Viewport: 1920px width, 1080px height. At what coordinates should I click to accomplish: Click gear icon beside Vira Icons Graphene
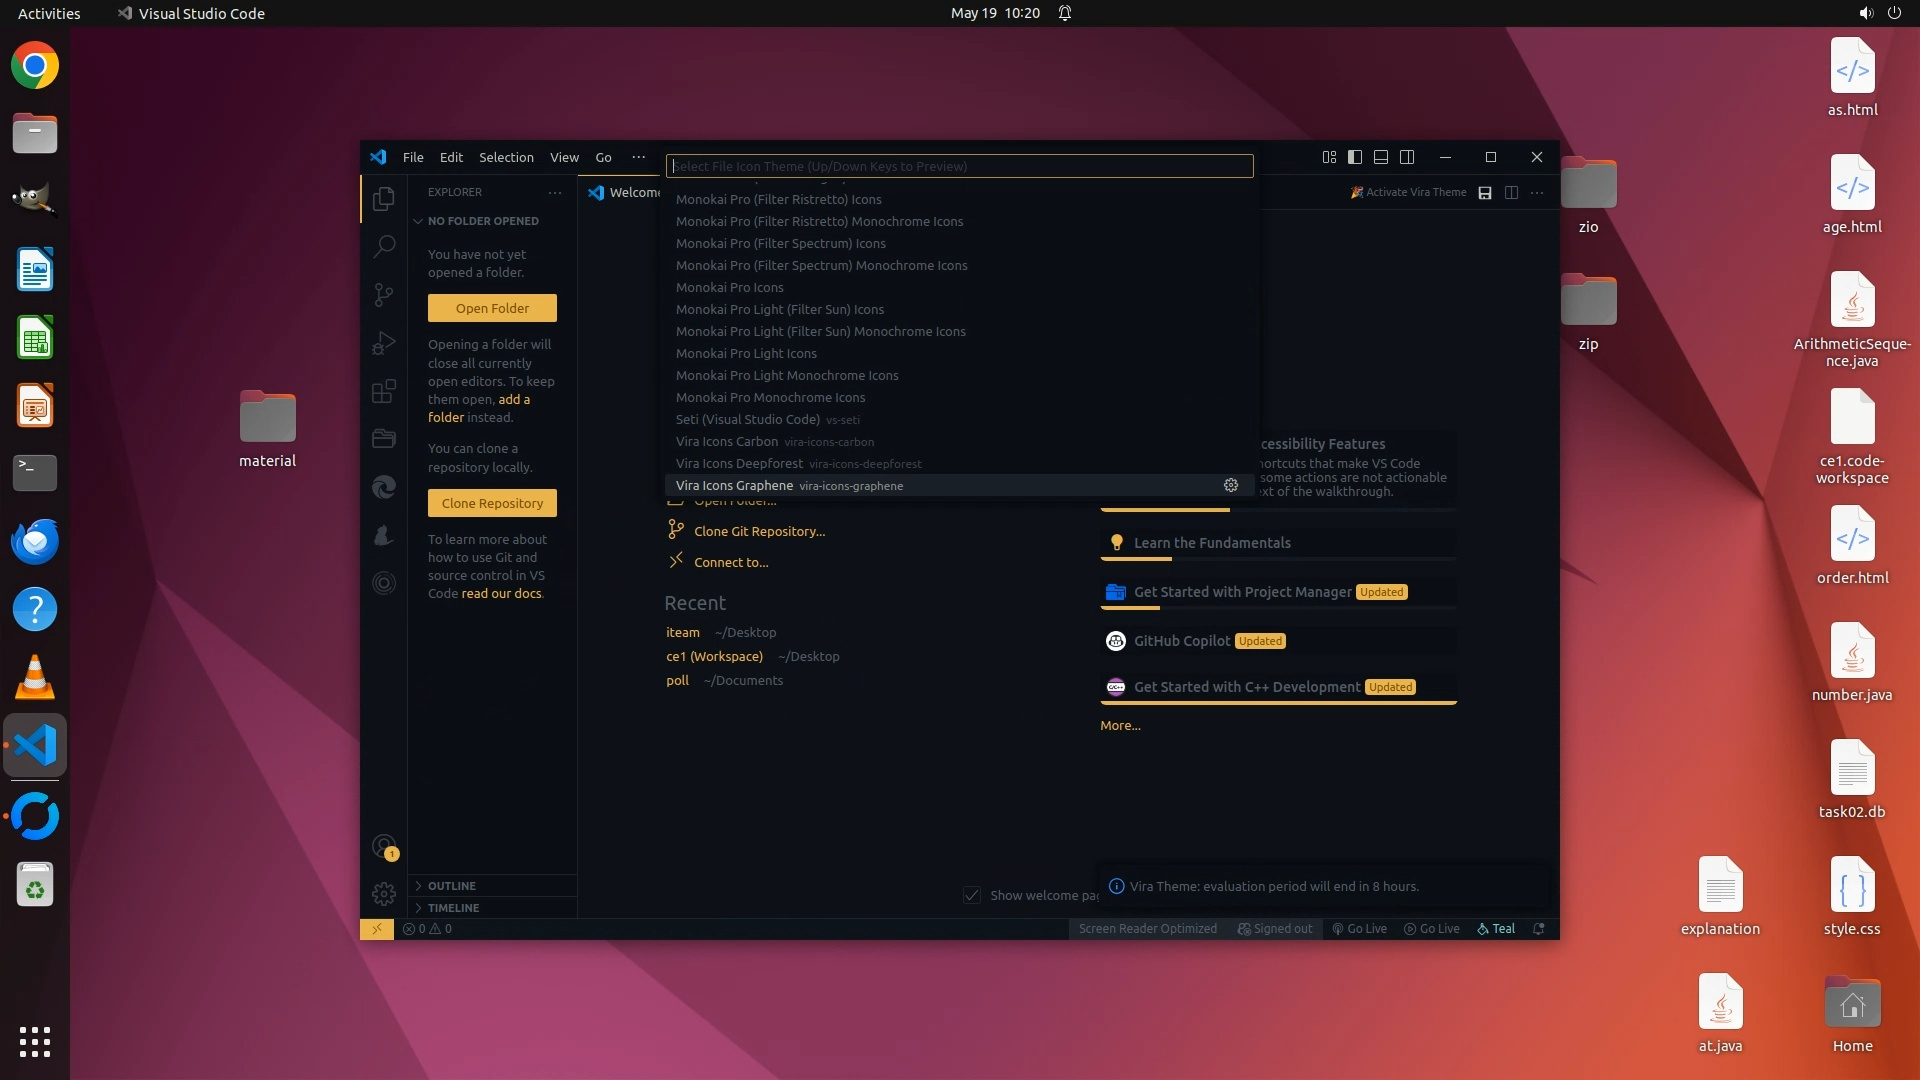tap(1231, 485)
